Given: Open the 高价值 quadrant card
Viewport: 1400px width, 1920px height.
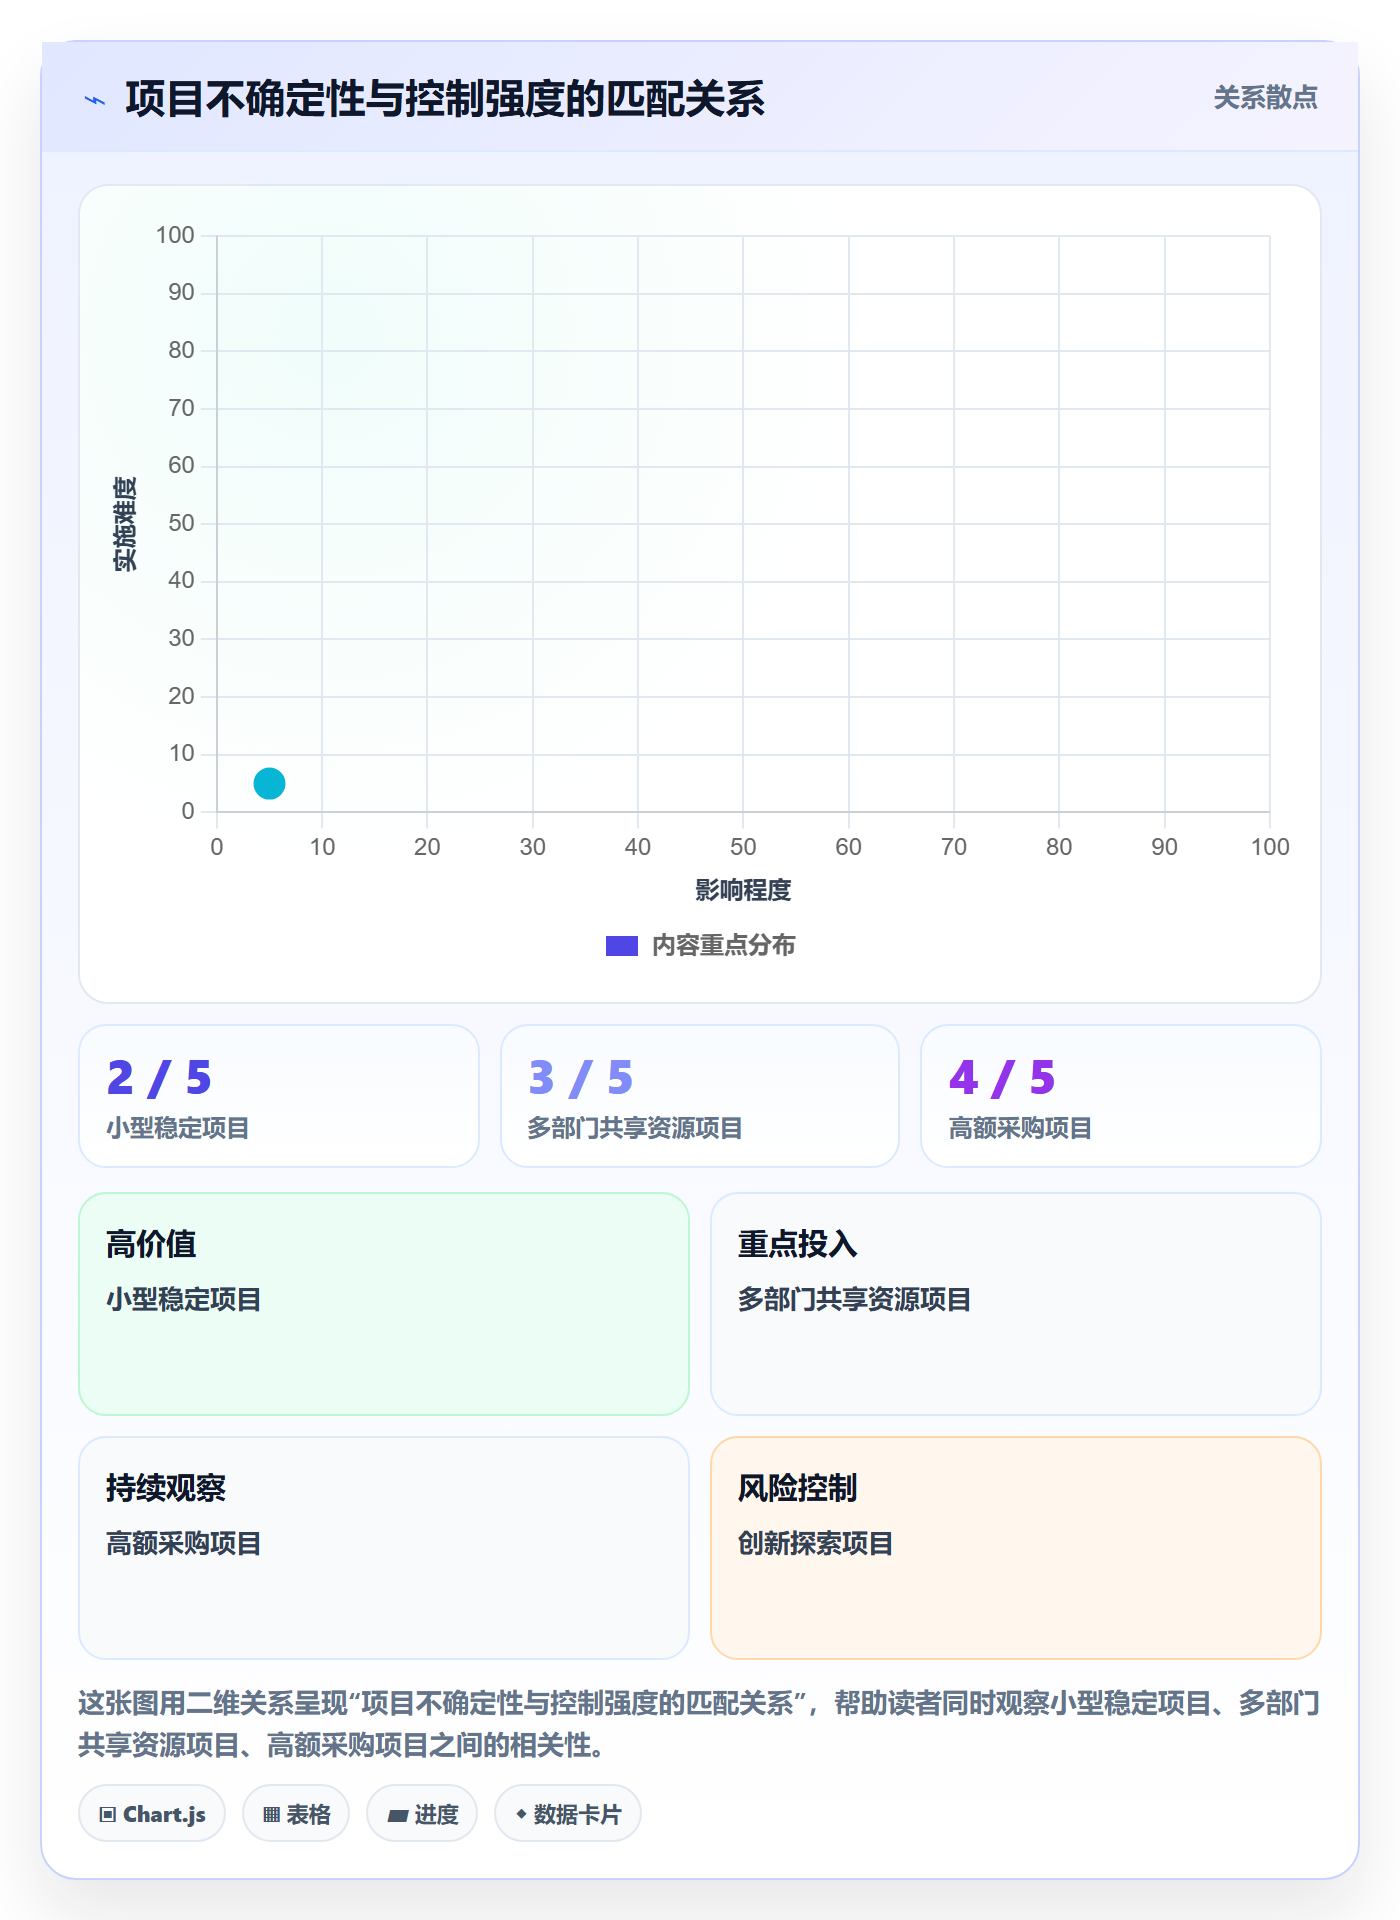Looking at the screenshot, I should coord(384,1304).
